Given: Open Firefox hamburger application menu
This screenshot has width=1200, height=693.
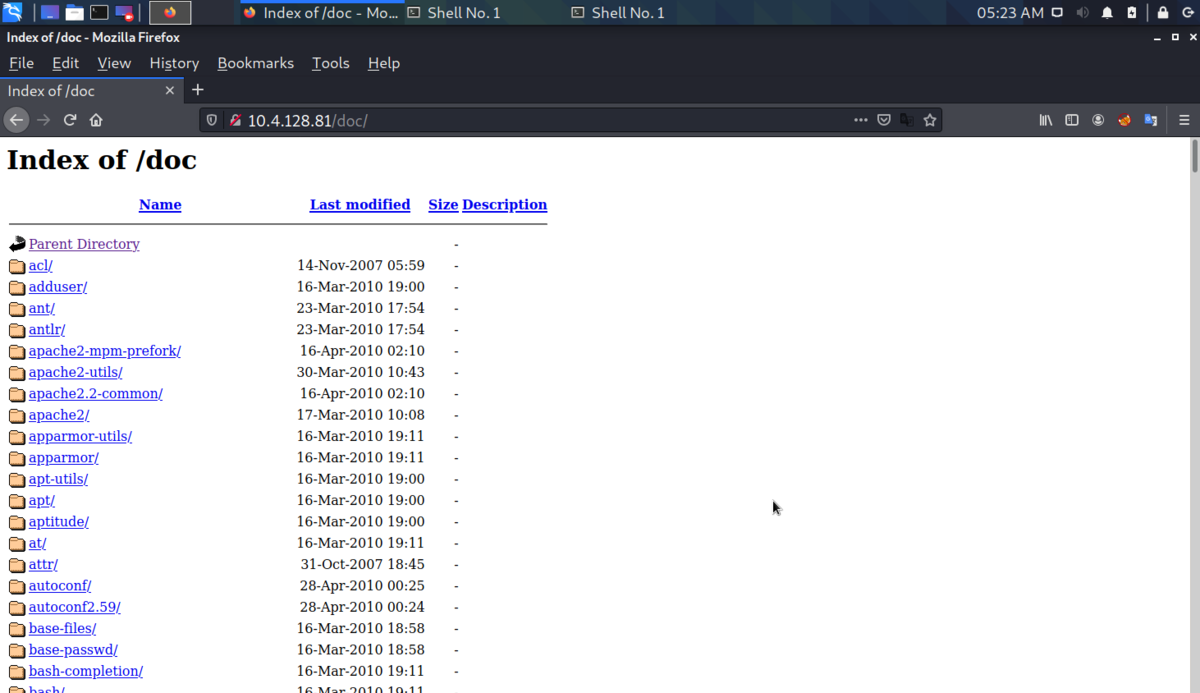Looking at the screenshot, I should pos(1184,120).
